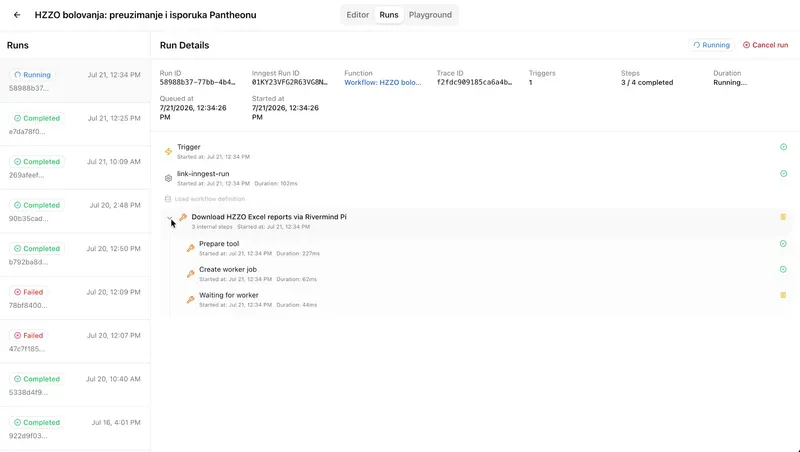Switch to the Editor tab
Viewport: 800px width, 452px height.
point(357,15)
